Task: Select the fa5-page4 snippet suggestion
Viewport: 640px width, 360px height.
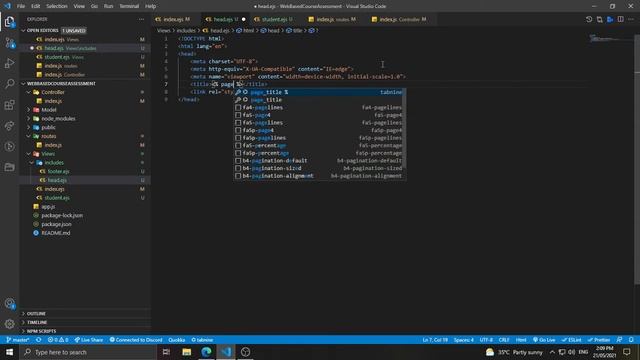Action: (x=319, y=115)
